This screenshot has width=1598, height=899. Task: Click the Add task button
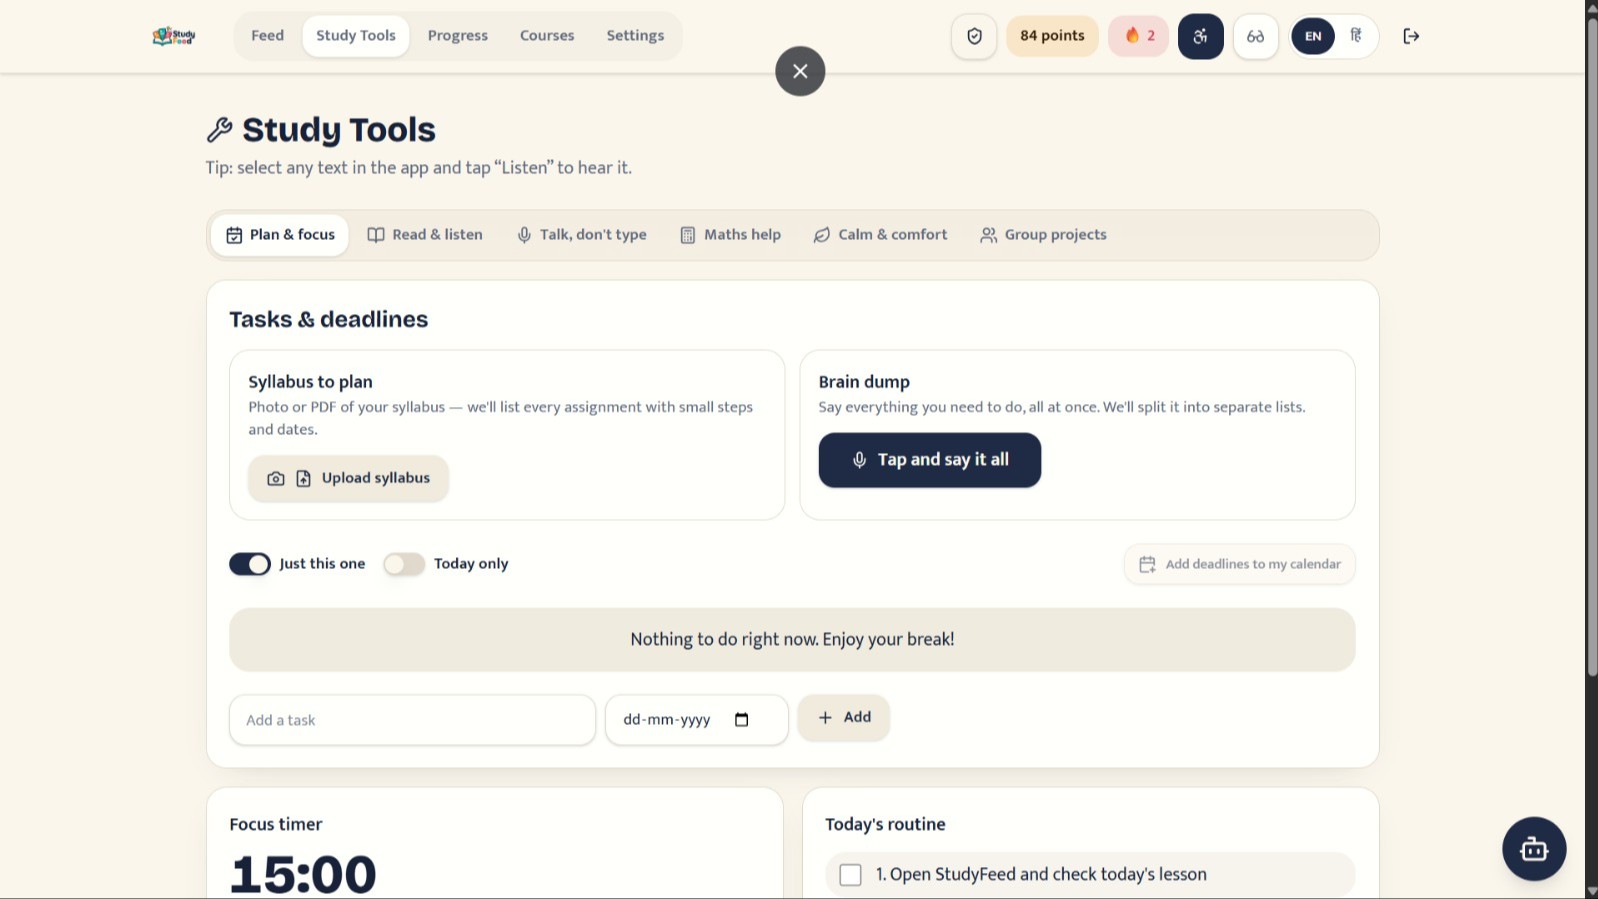coord(844,718)
